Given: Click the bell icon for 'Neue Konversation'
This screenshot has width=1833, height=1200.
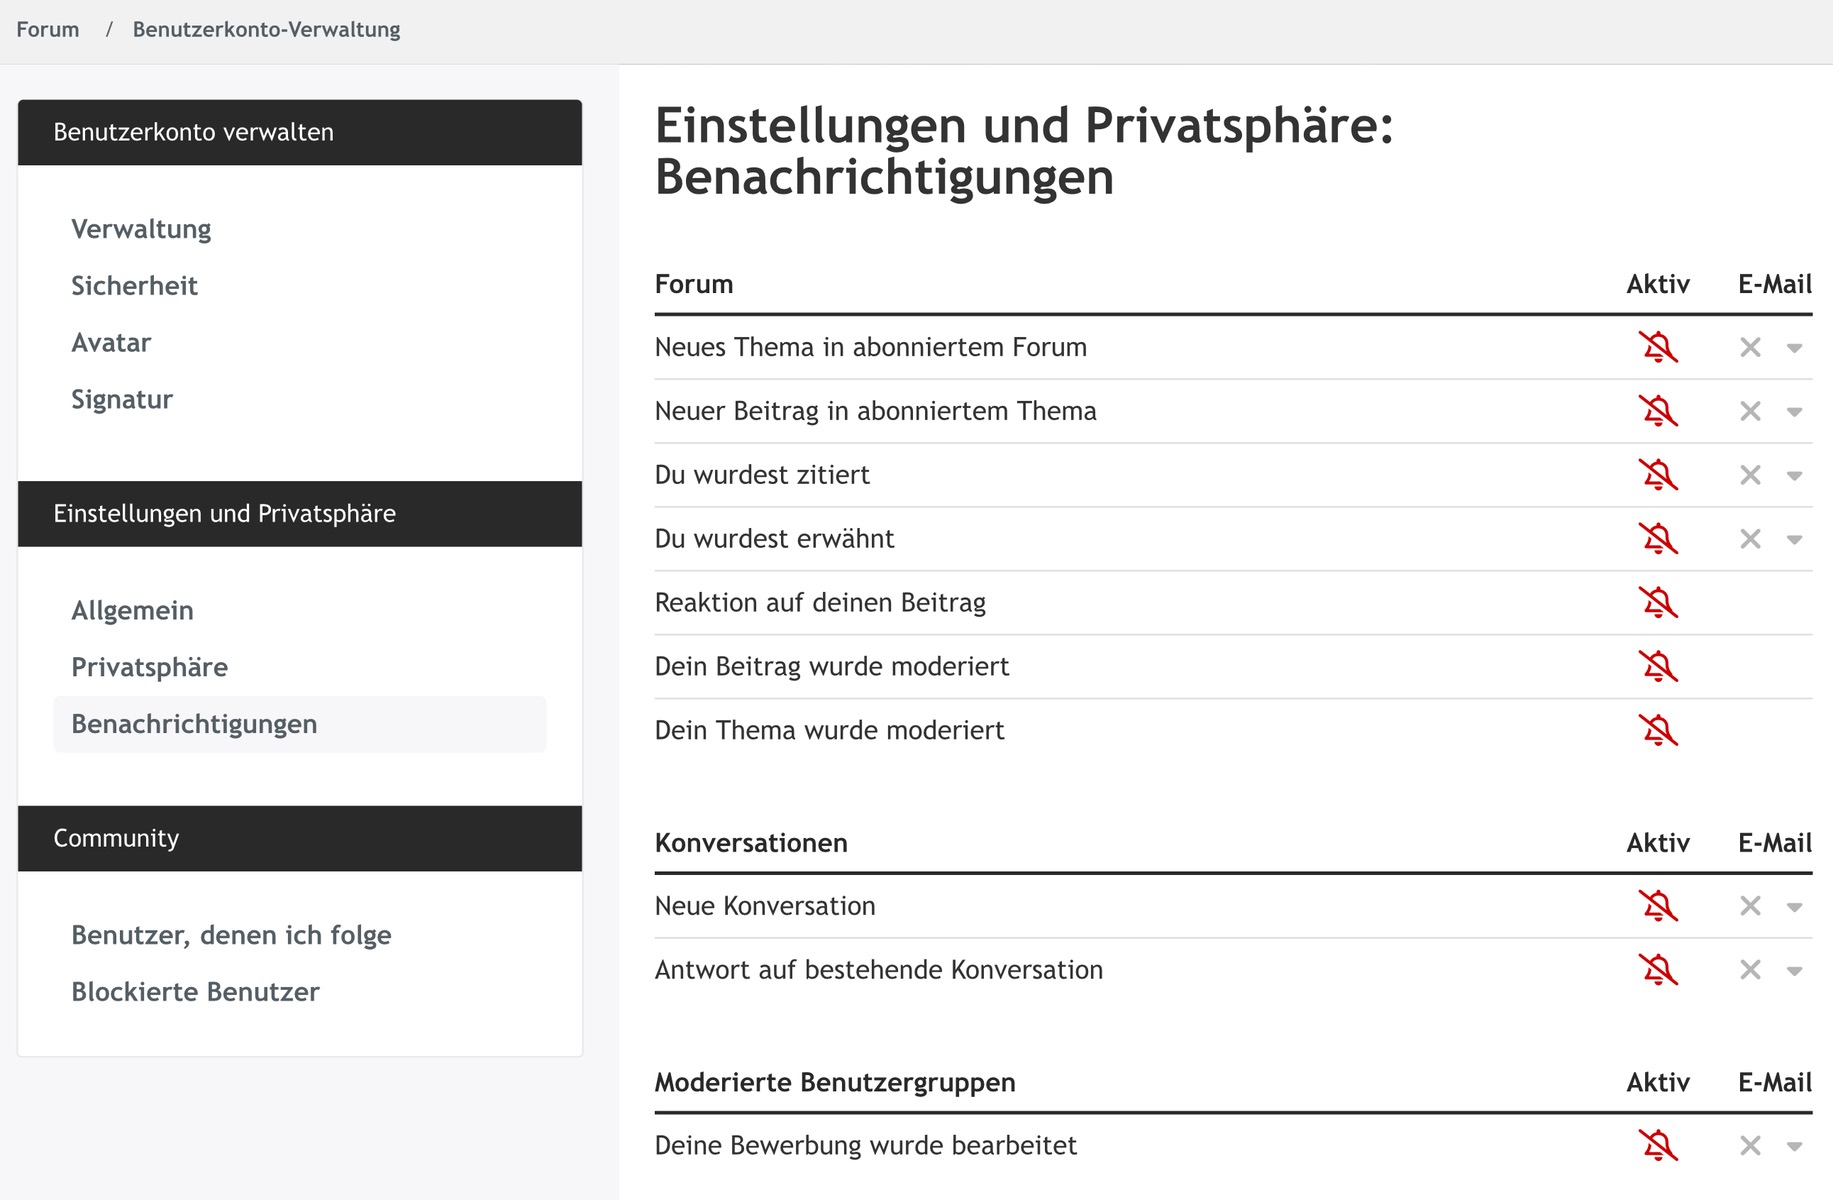Looking at the screenshot, I should 1658,906.
